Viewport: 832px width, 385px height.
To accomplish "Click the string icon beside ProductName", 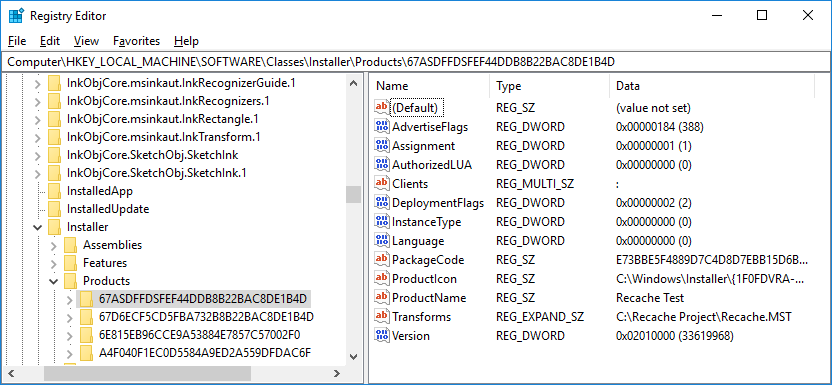I will pos(382,298).
